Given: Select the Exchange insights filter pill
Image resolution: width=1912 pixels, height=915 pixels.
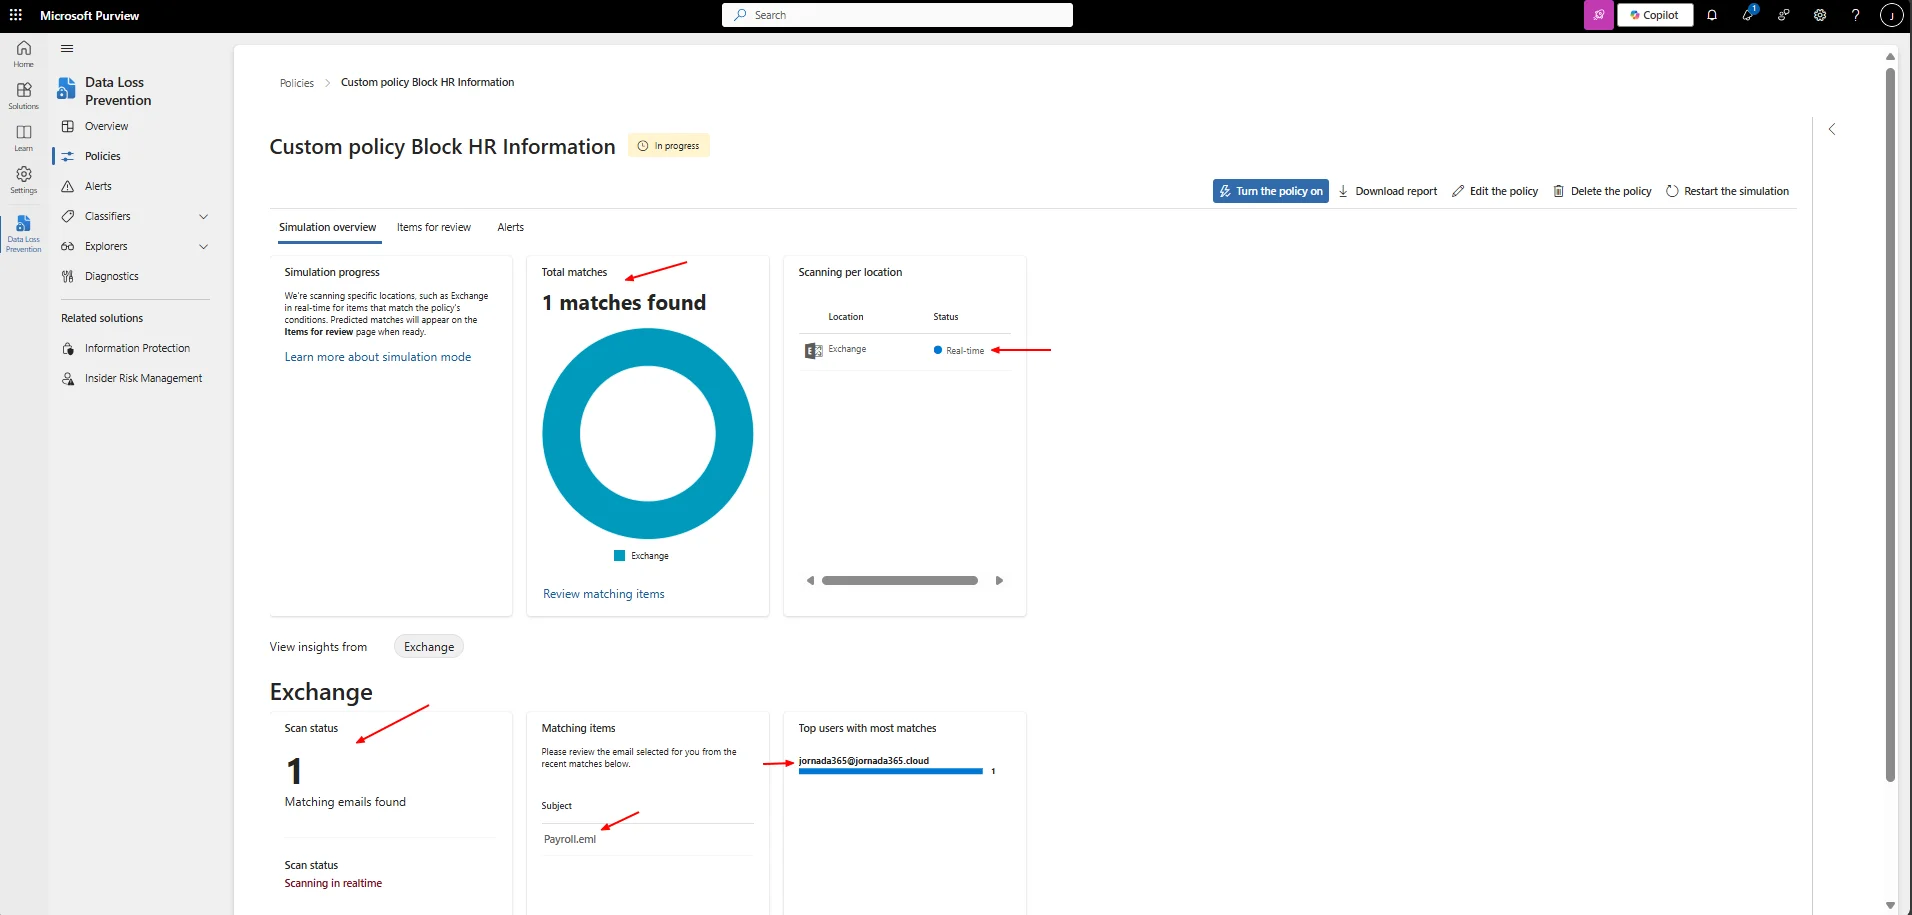Looking at the screenshot, I should click(x=429, y=647).
